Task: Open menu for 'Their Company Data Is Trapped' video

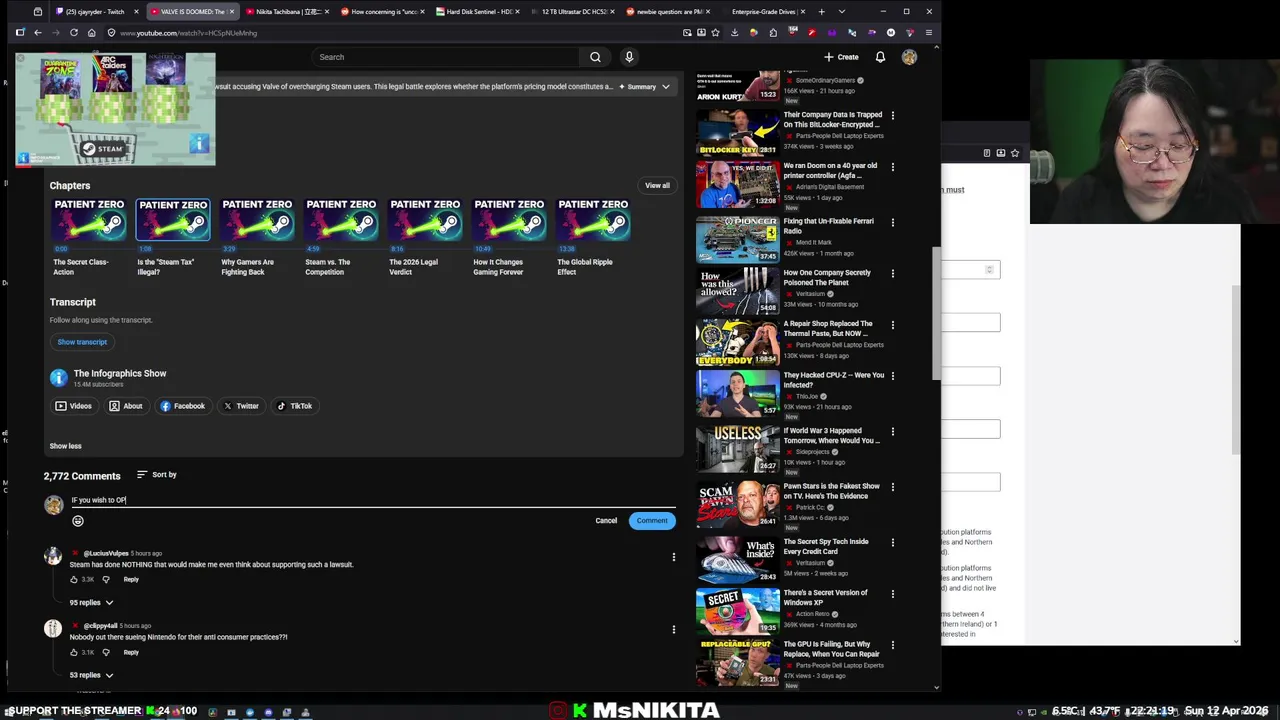Action: [892, 116]
